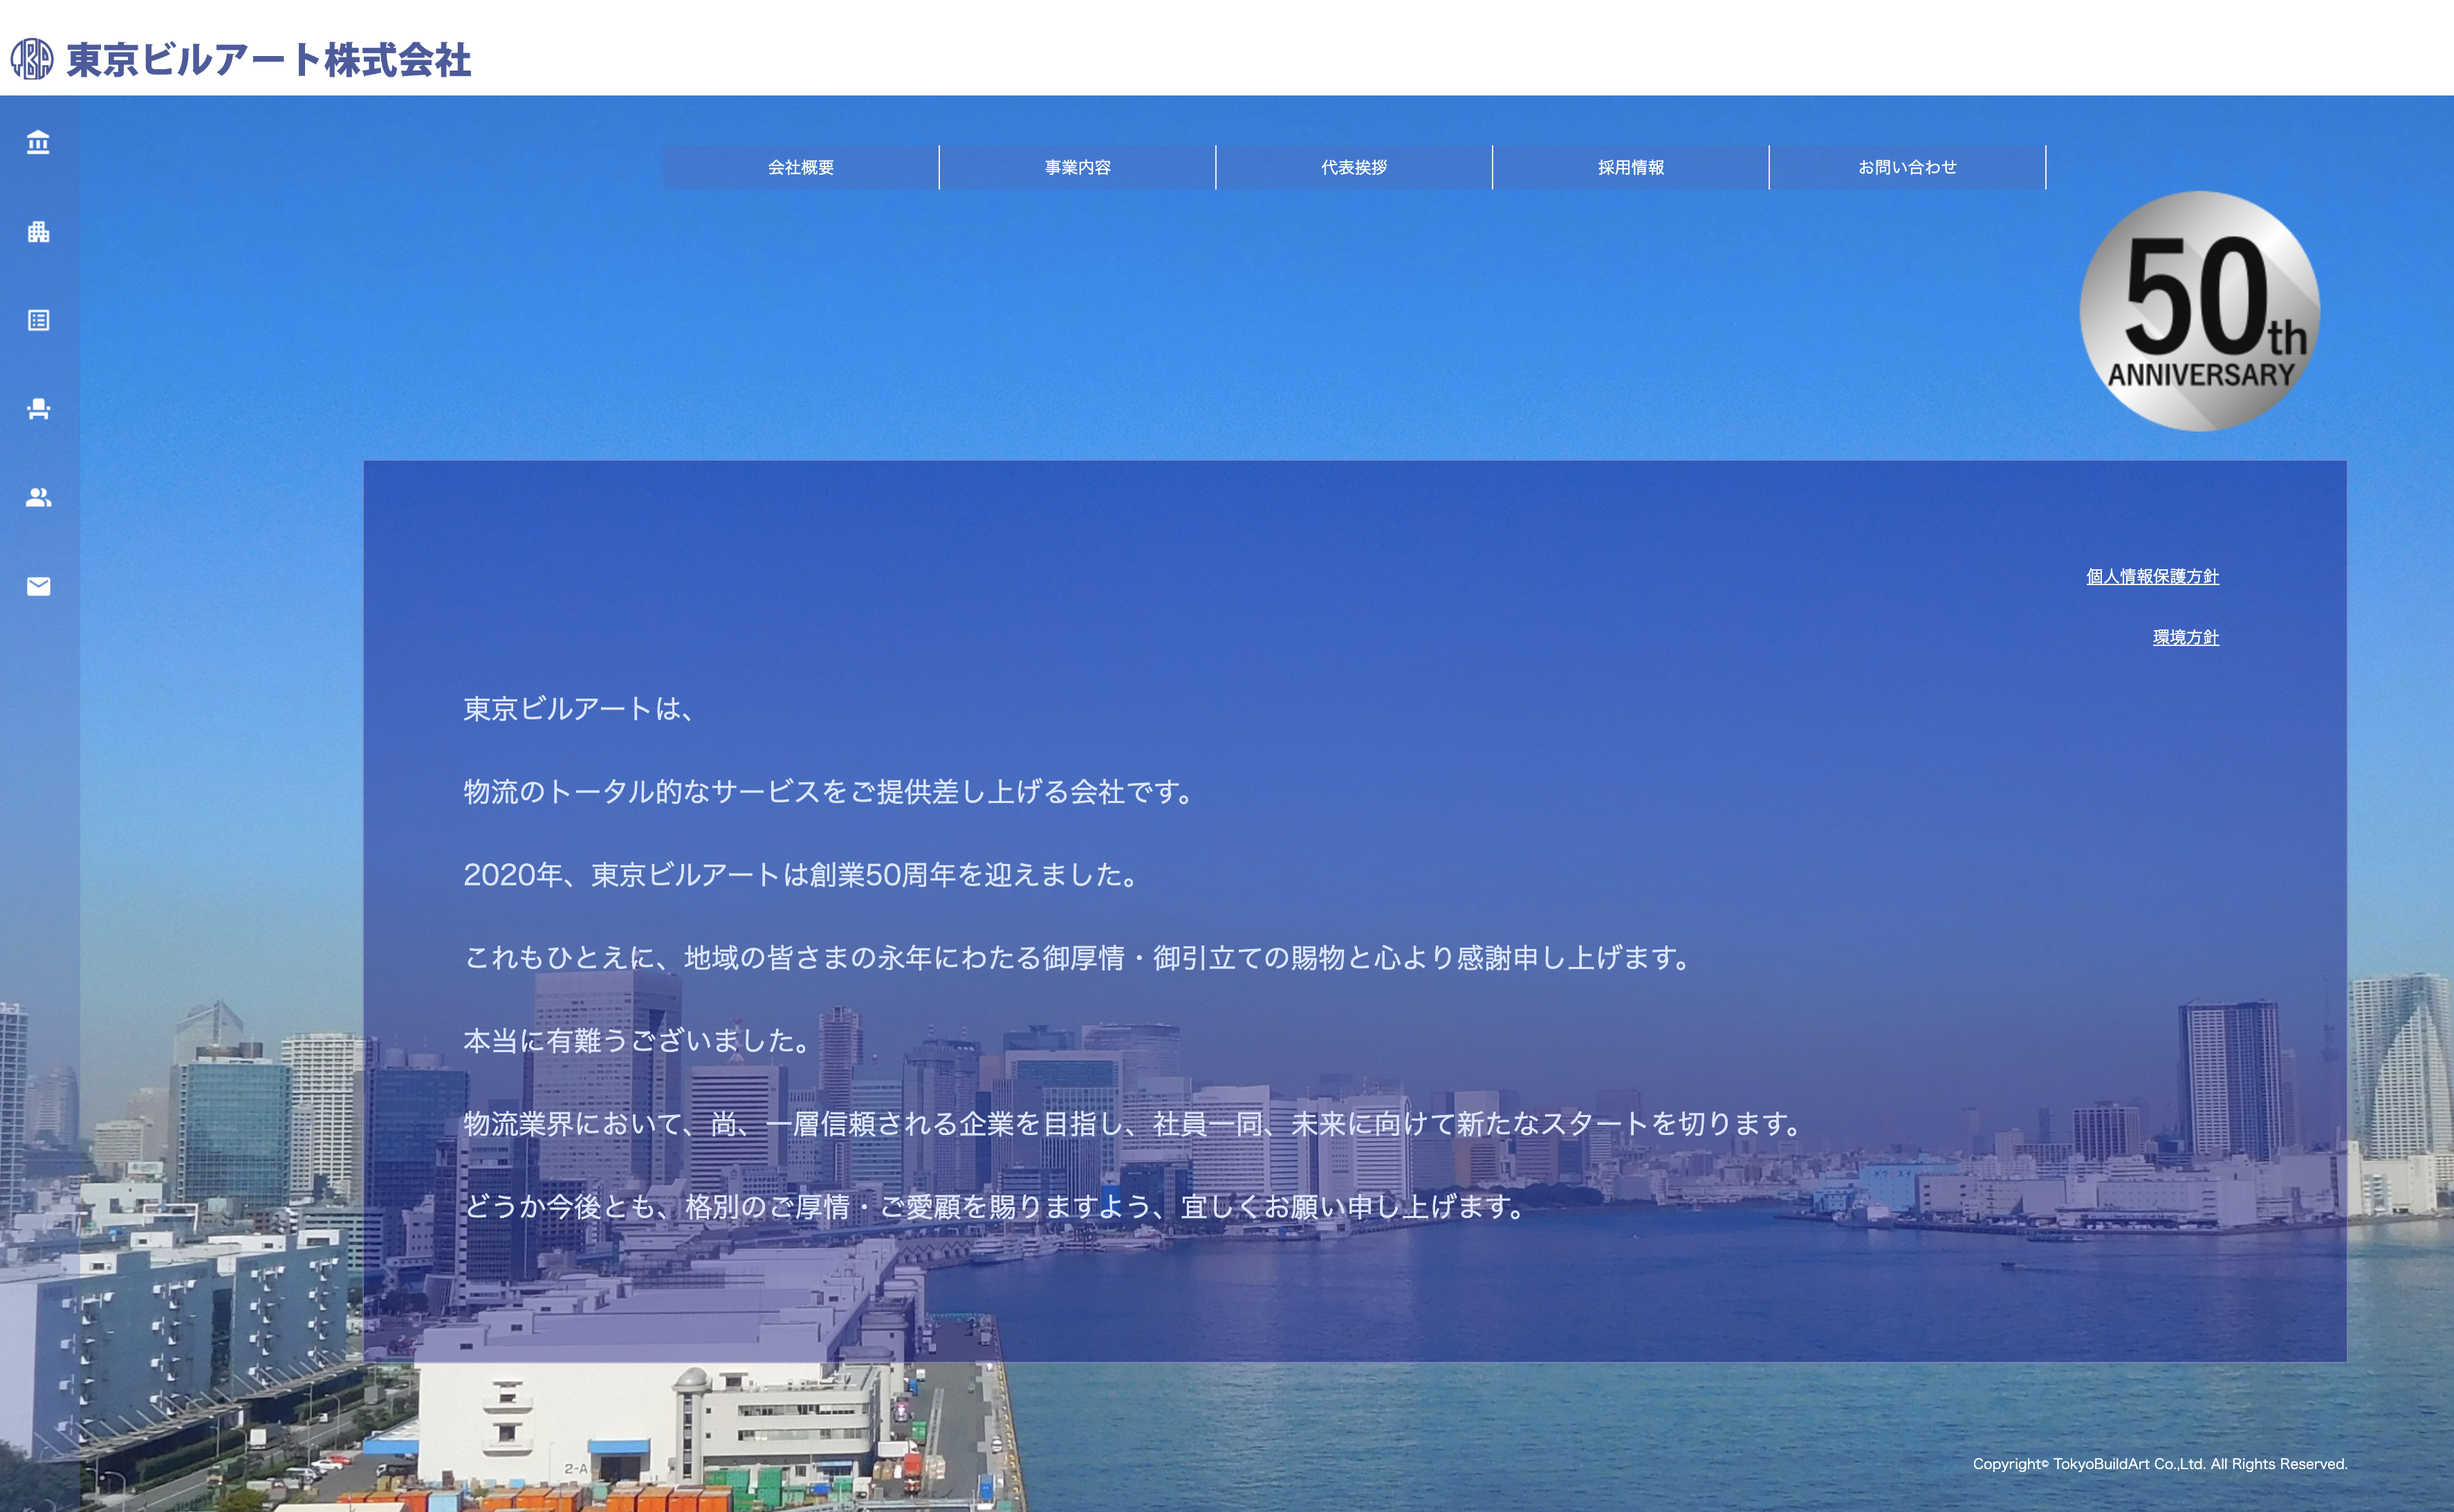This screenshot has width=2454, height=1512.
Task: Select the bank-style home icon in sidebar
Action: pos(37,143)
